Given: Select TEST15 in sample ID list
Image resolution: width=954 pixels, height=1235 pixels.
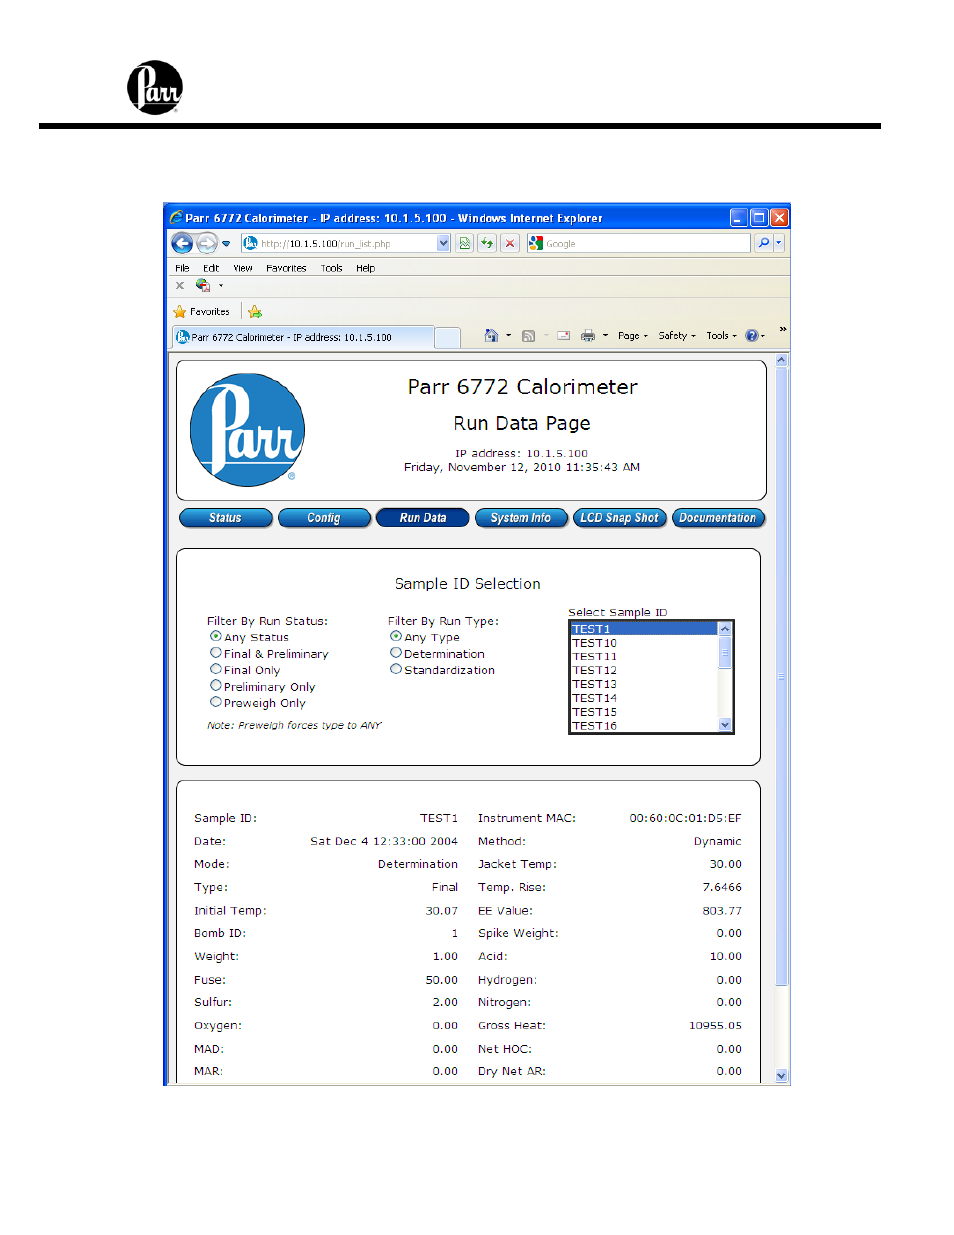Looking at the screenshot, I should tap(644, 713).
